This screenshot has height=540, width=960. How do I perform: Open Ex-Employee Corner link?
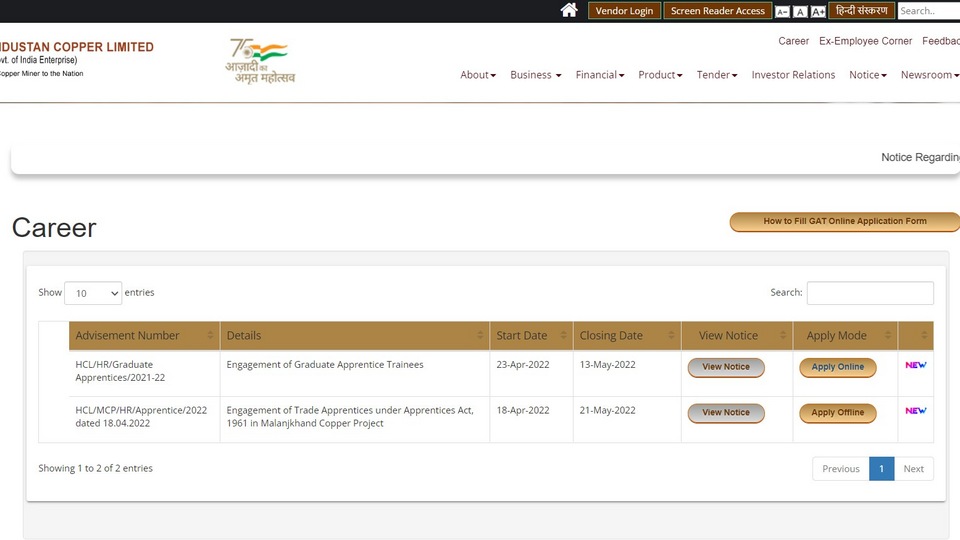tap(865, 41)
